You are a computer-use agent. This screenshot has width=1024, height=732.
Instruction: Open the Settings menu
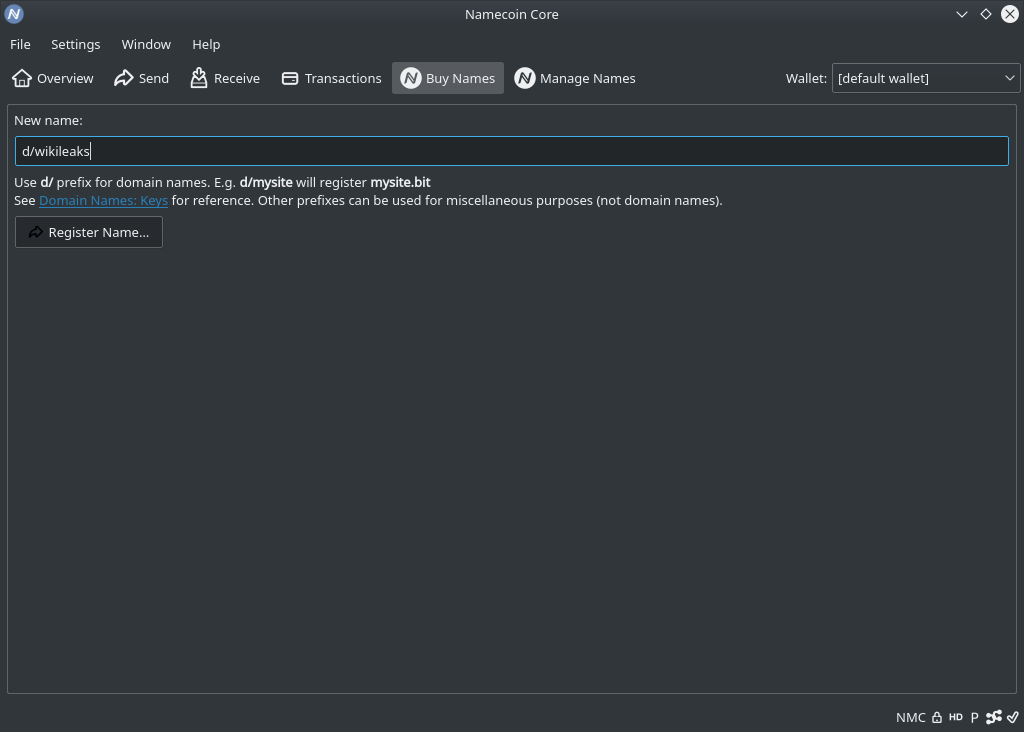[76, 44]
